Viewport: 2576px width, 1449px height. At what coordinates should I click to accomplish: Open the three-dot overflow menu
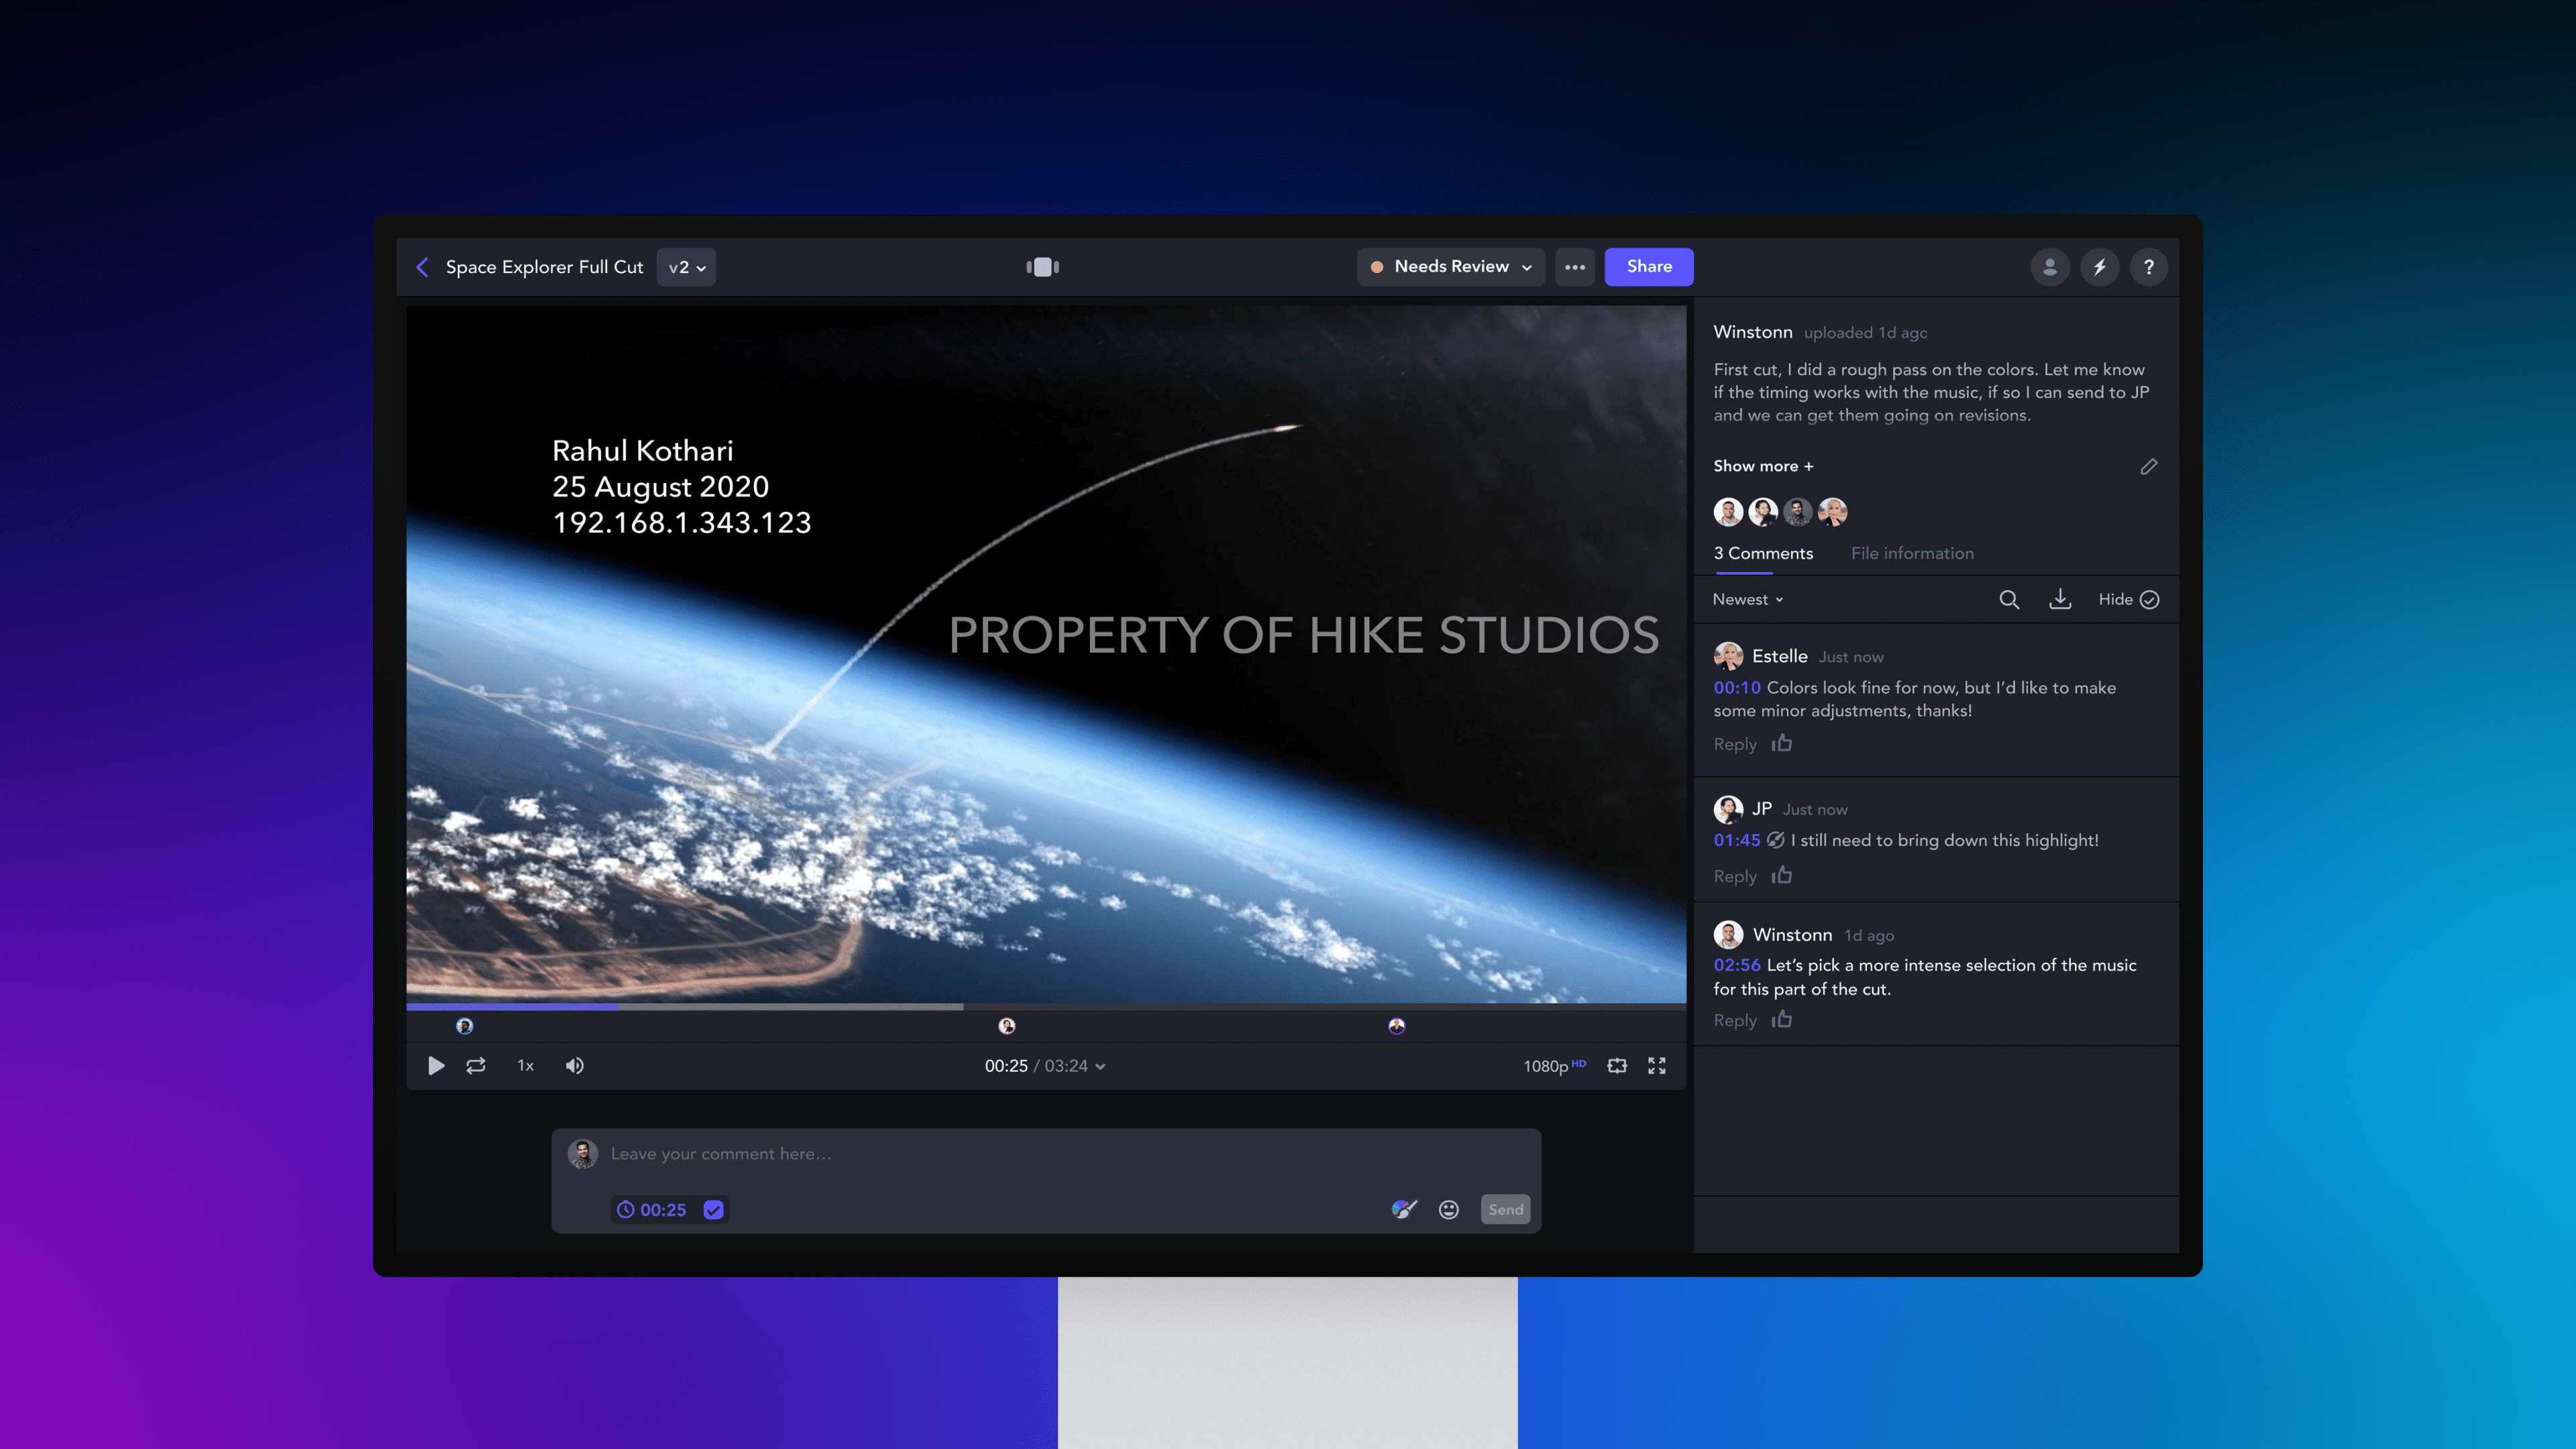tap(1575, 267)
